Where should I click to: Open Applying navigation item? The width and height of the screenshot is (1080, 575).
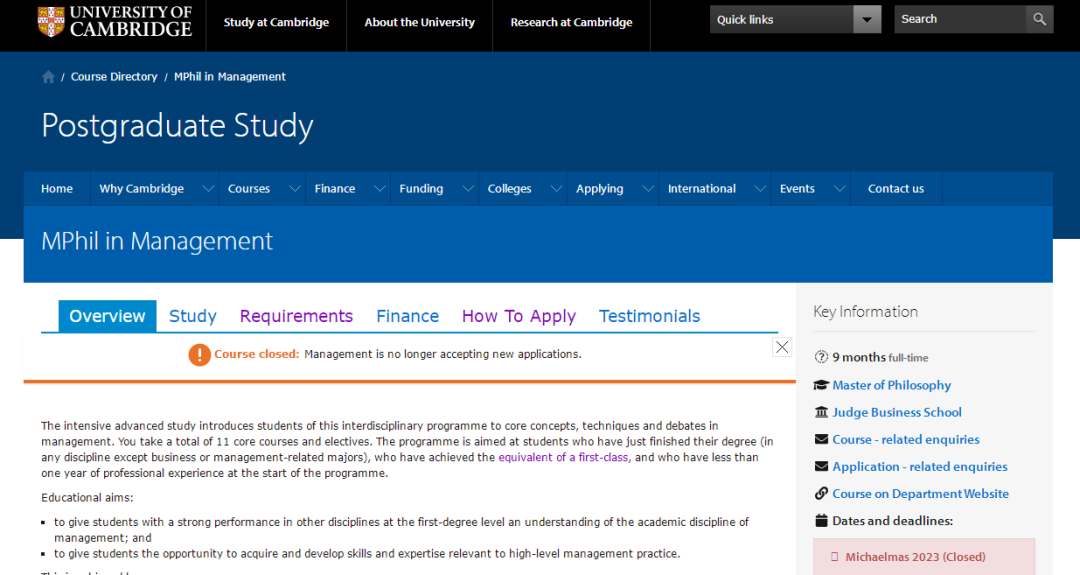coord(599,189)
